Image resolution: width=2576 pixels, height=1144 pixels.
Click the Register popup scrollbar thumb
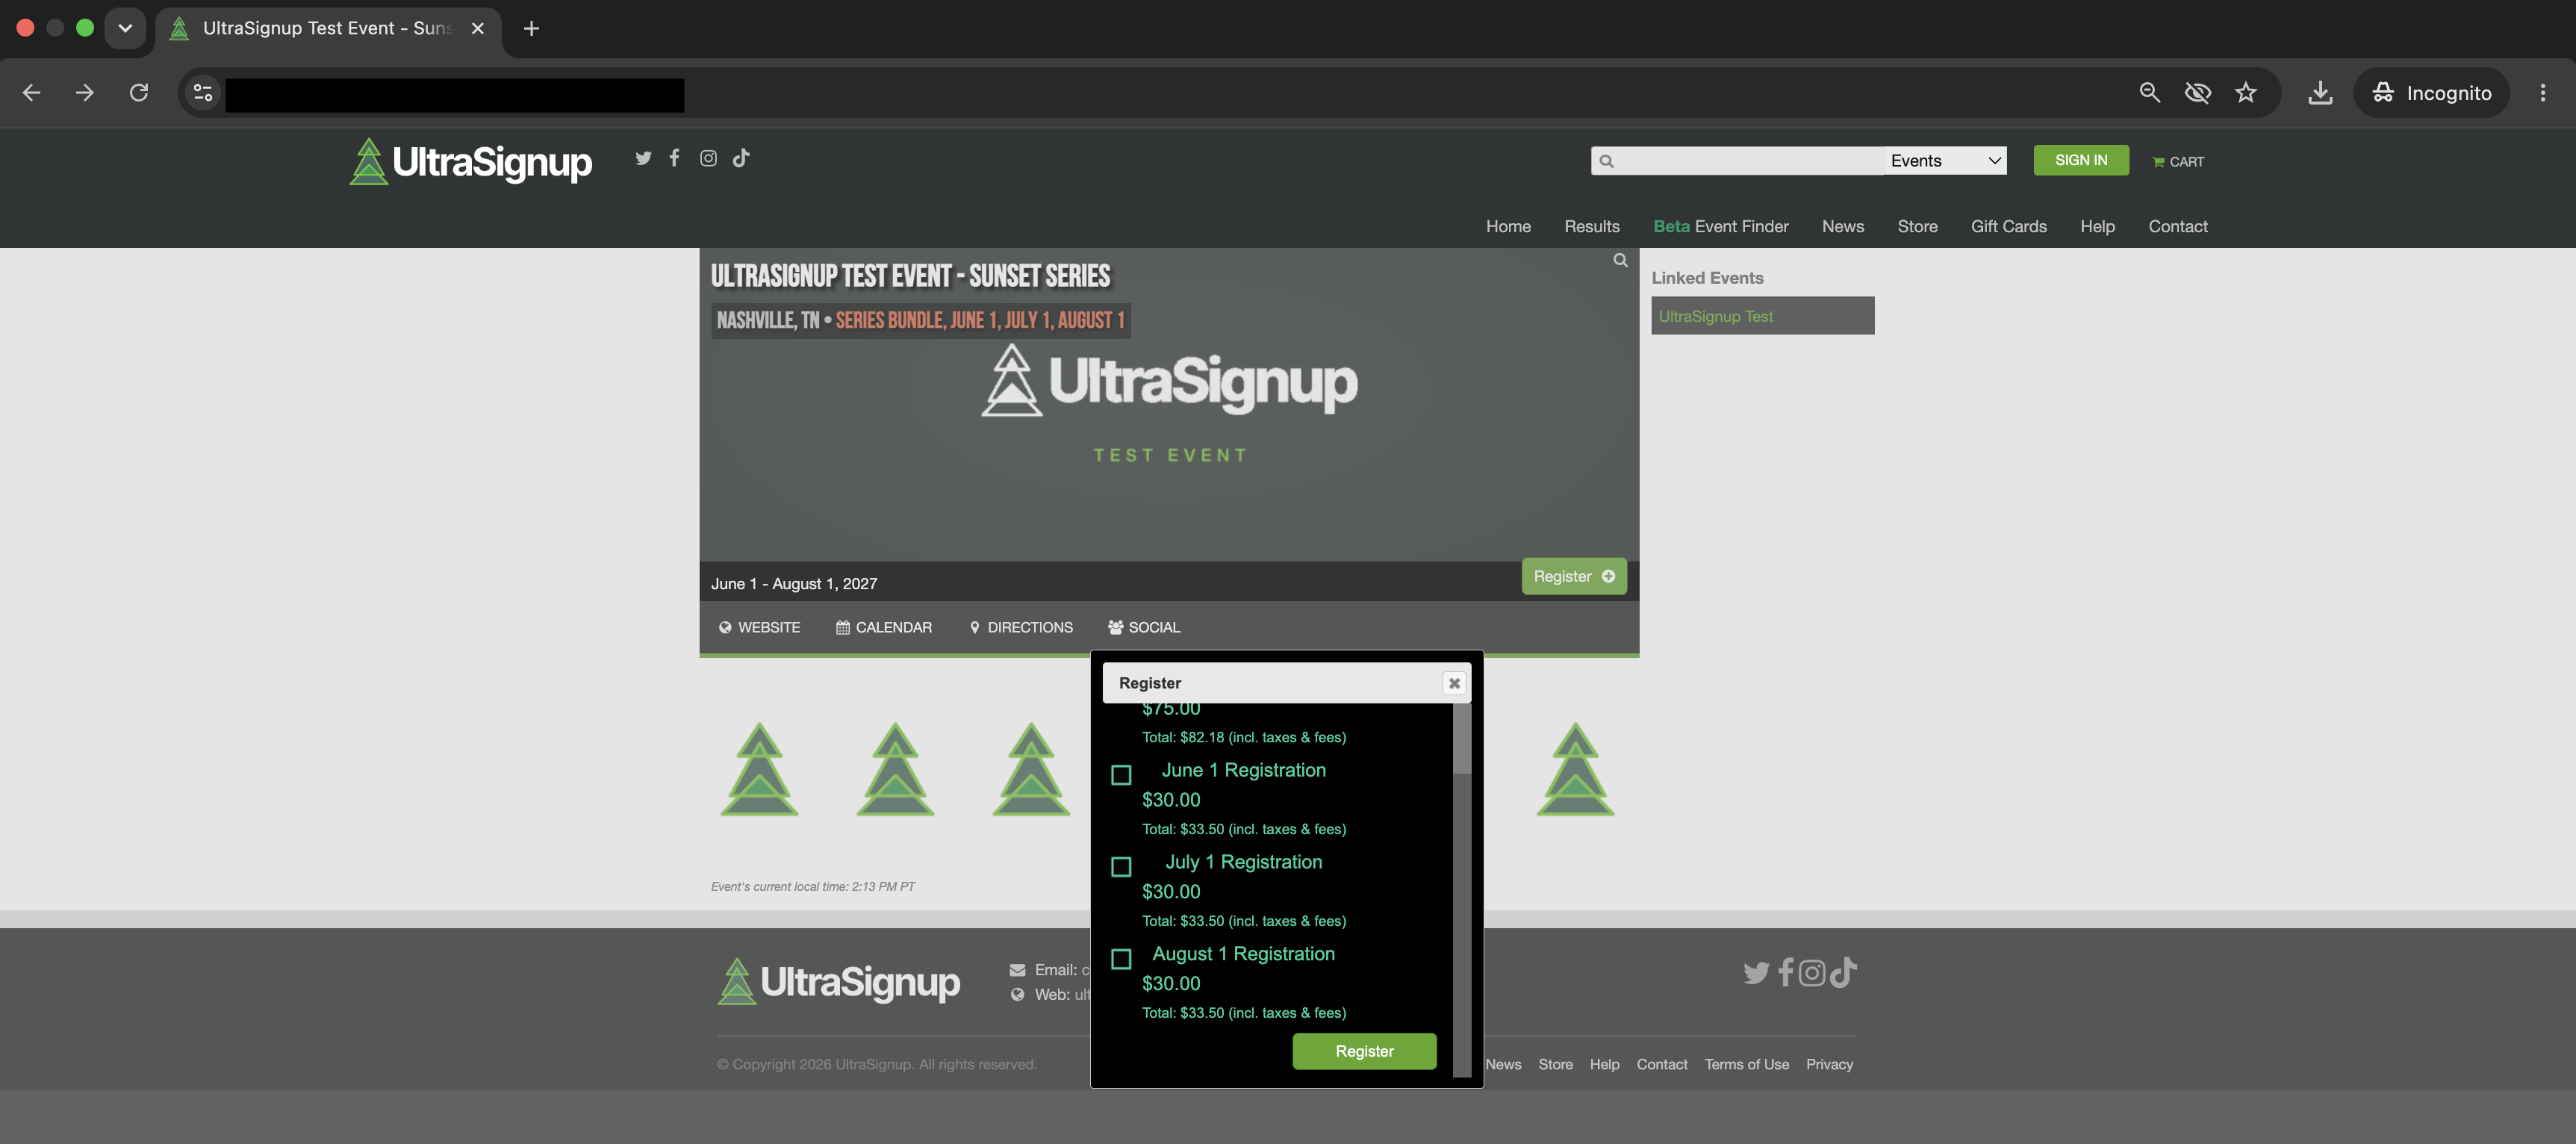(x=1461, y=739)
